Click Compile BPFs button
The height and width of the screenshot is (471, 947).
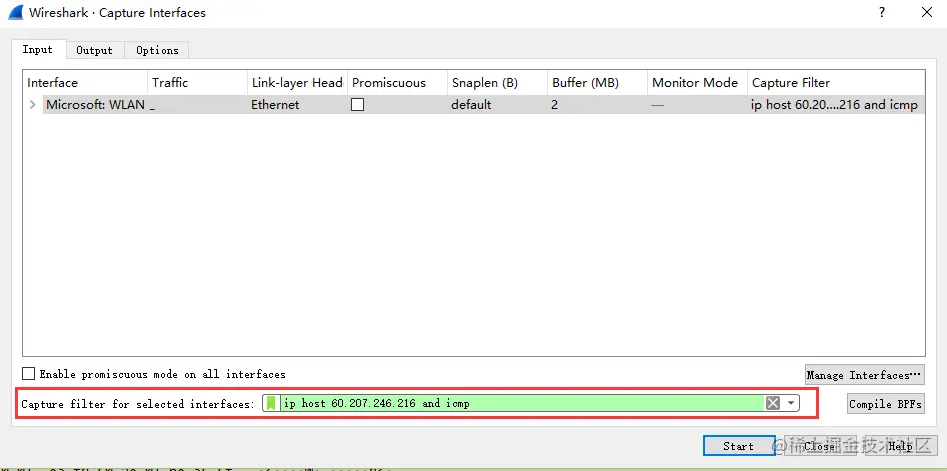(x=885, y=403)
